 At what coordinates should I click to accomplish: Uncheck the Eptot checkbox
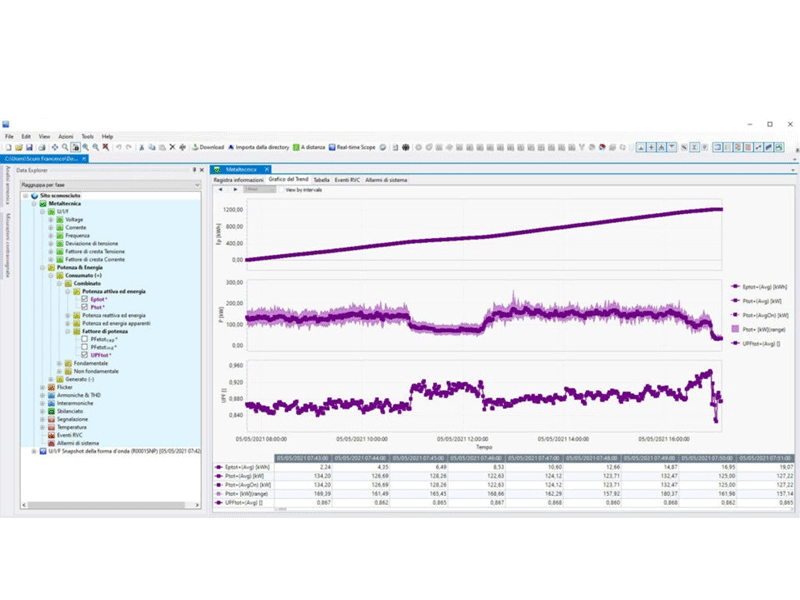point(84,299)
